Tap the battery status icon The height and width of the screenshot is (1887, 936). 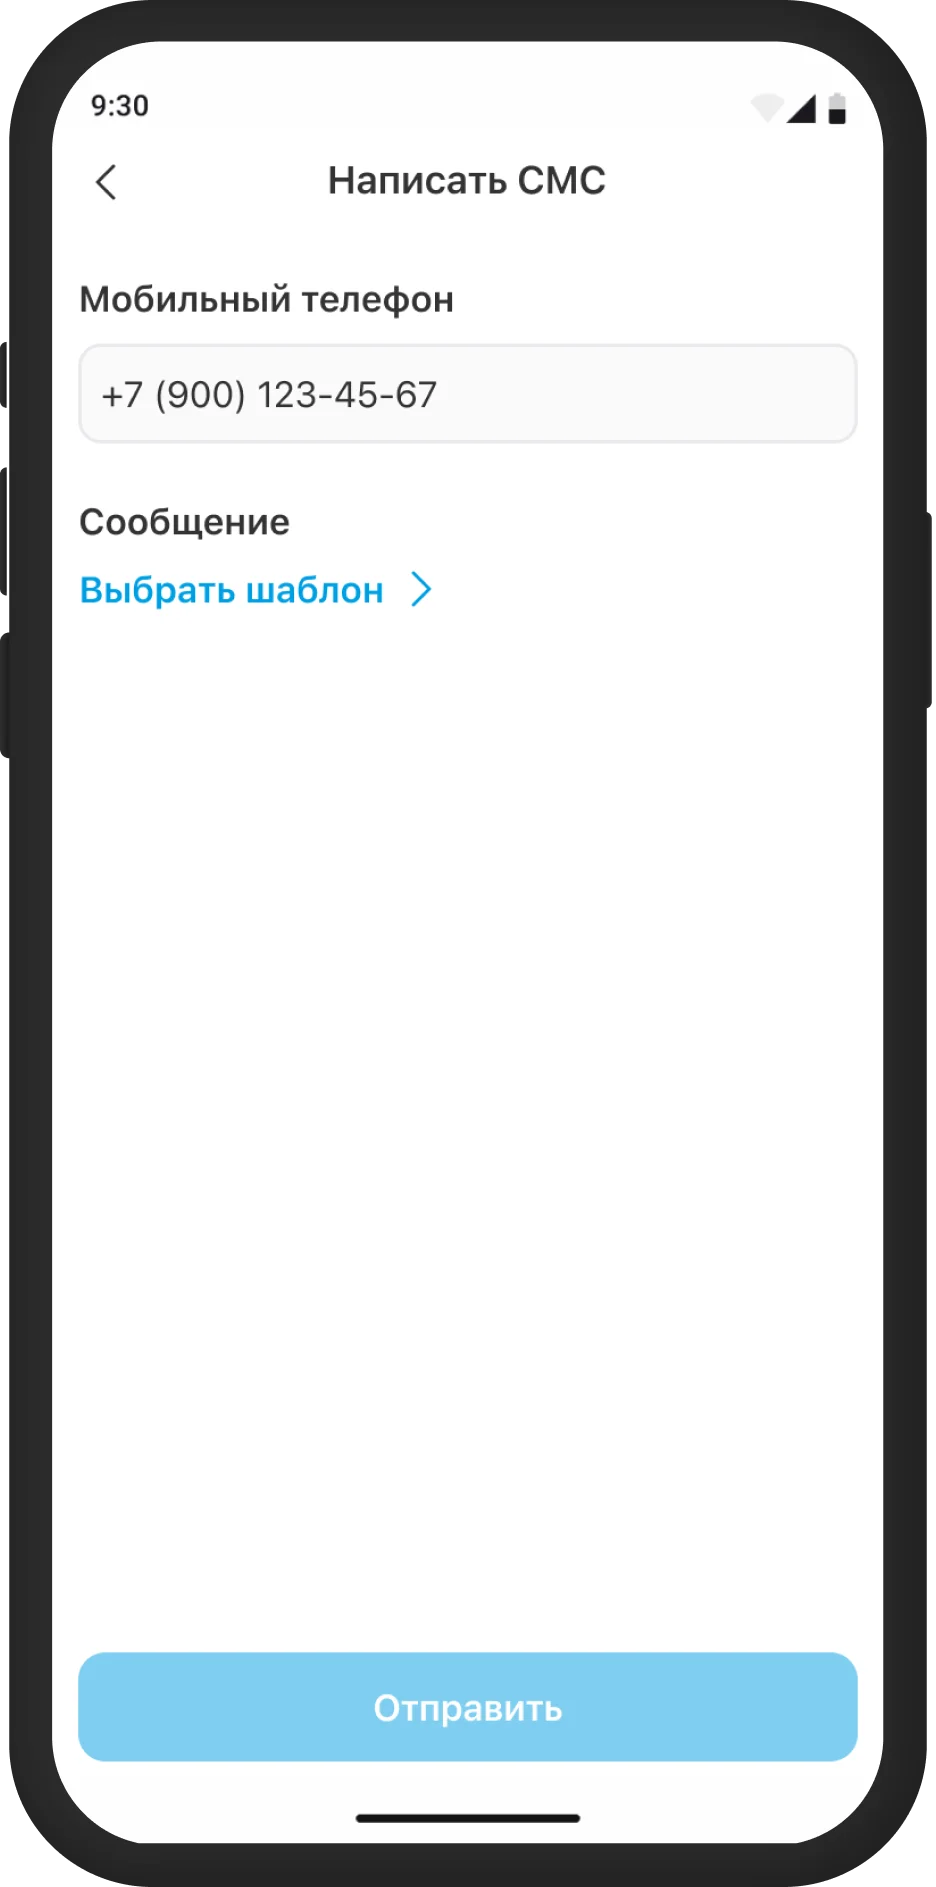click(x=838, y=108)
